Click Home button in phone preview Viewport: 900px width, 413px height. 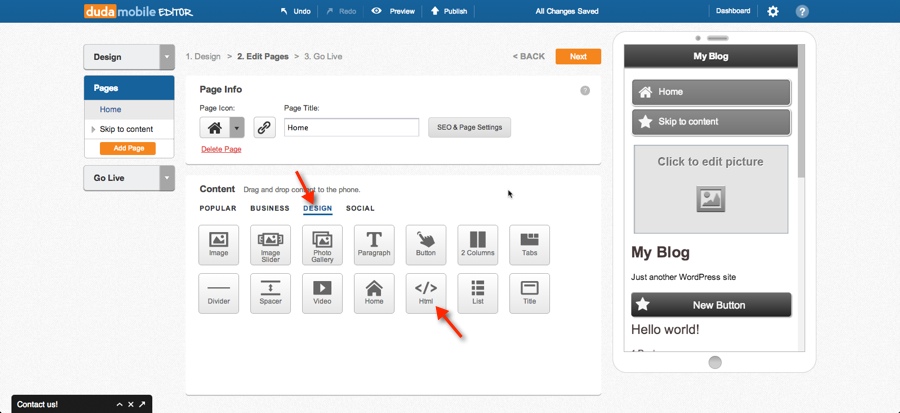[x=711, y=92]
